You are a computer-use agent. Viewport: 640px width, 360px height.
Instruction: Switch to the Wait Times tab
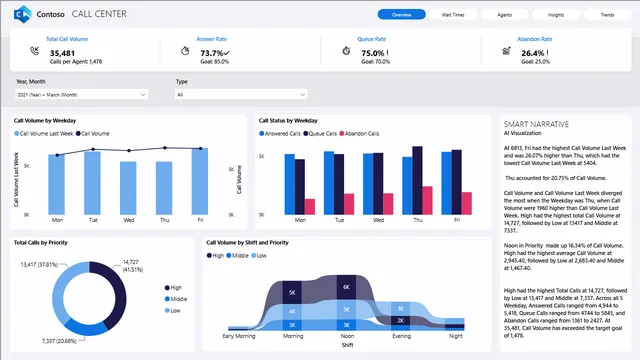[x=453, y=15]
